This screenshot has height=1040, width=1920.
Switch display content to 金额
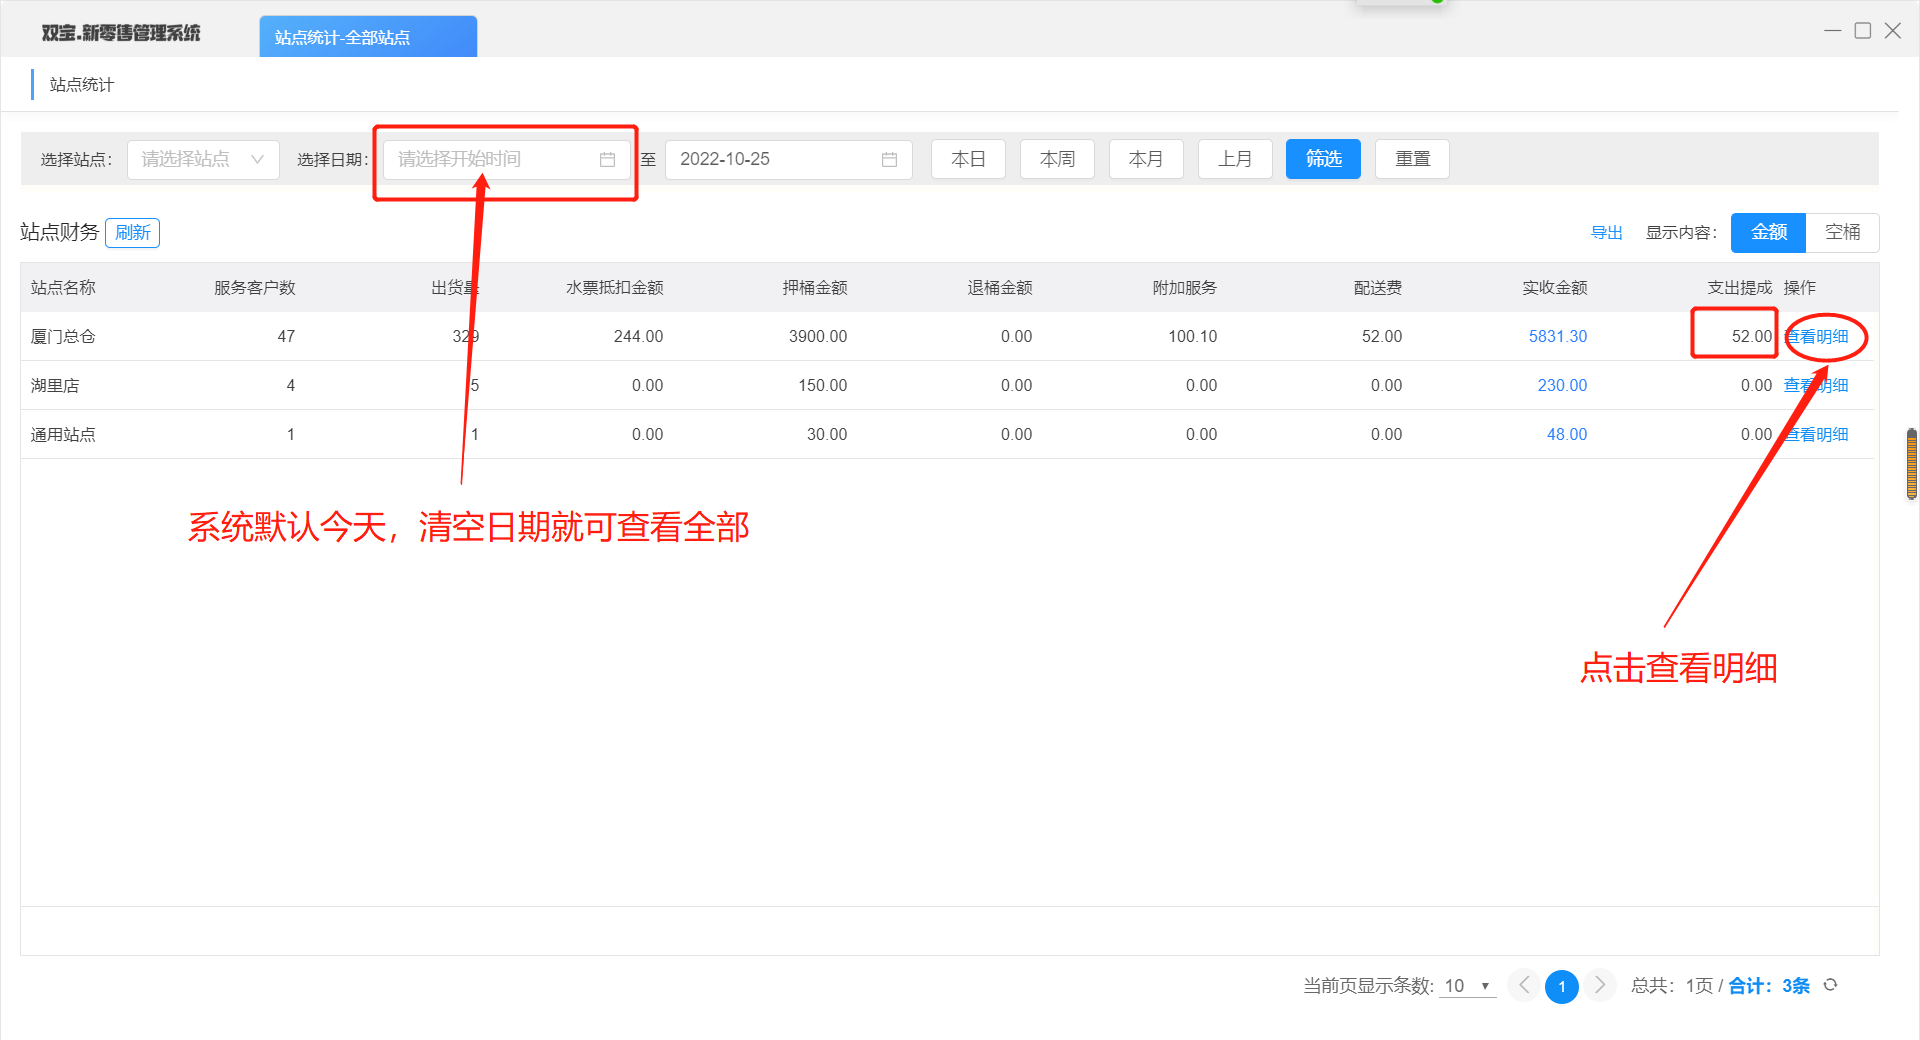click(1768, 232)
